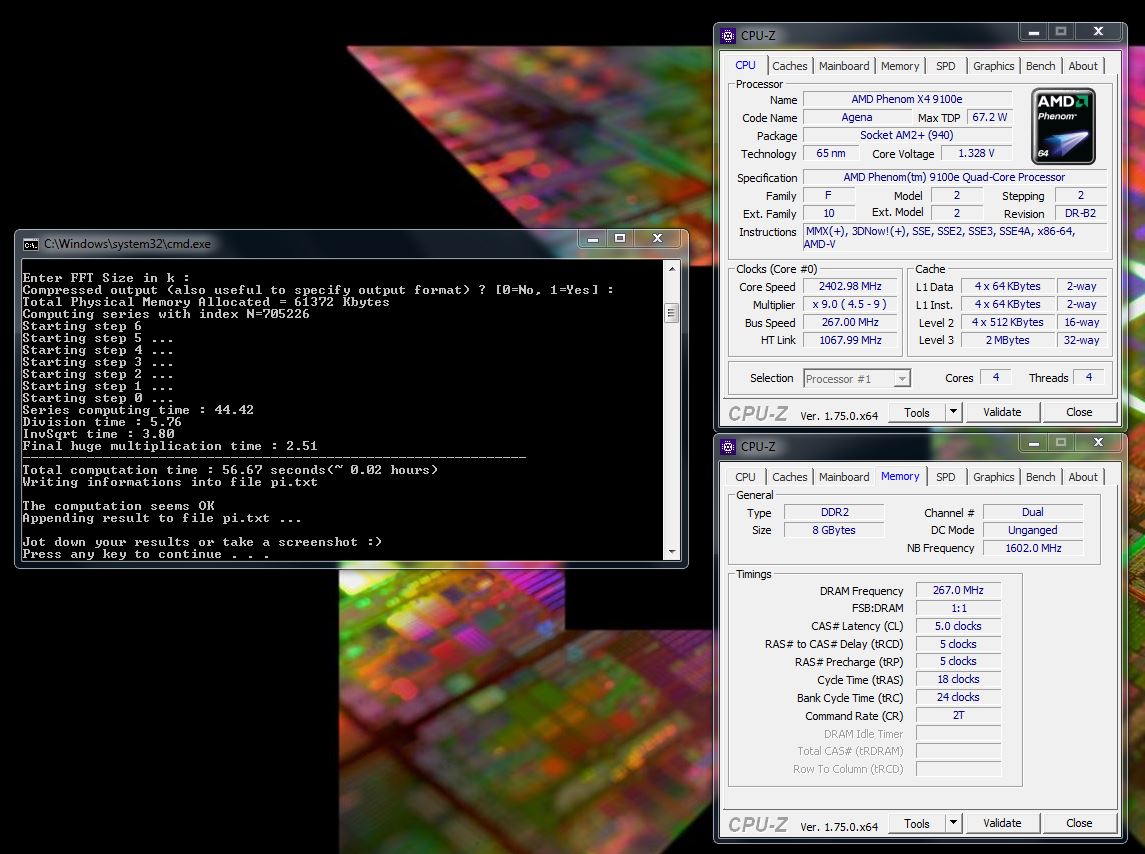
Task: Click the AMD Phenom processor logo
Action: 1063,126
